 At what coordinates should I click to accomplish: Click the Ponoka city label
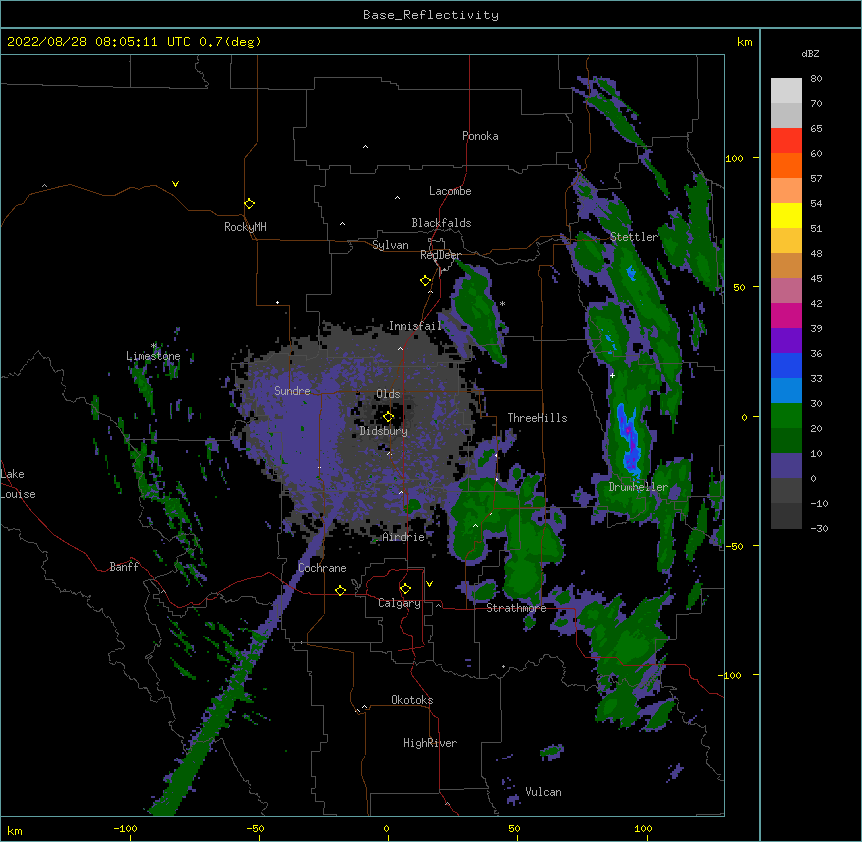click(480, 136)
